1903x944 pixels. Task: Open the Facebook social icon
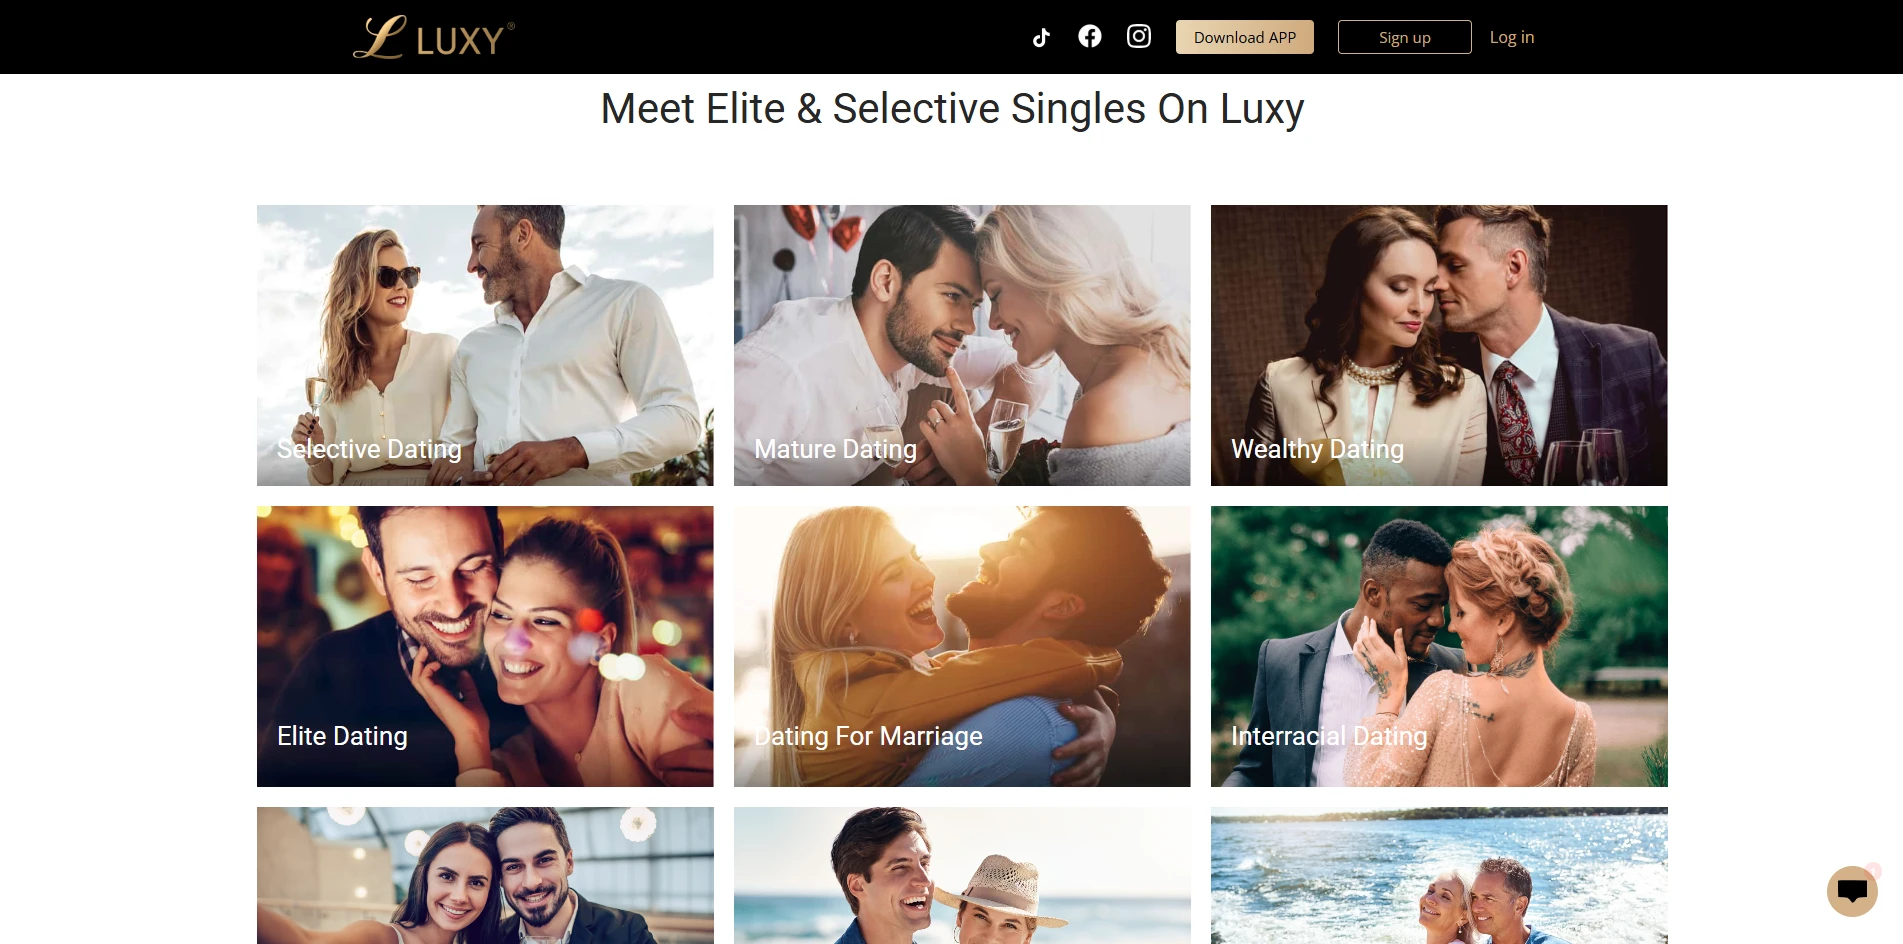click(1090, 36)
